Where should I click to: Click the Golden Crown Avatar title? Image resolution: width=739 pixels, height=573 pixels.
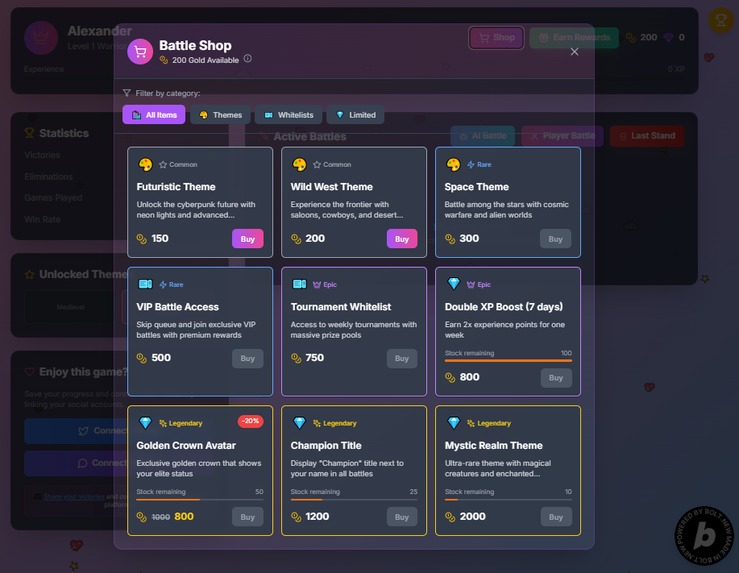point(186,445)
